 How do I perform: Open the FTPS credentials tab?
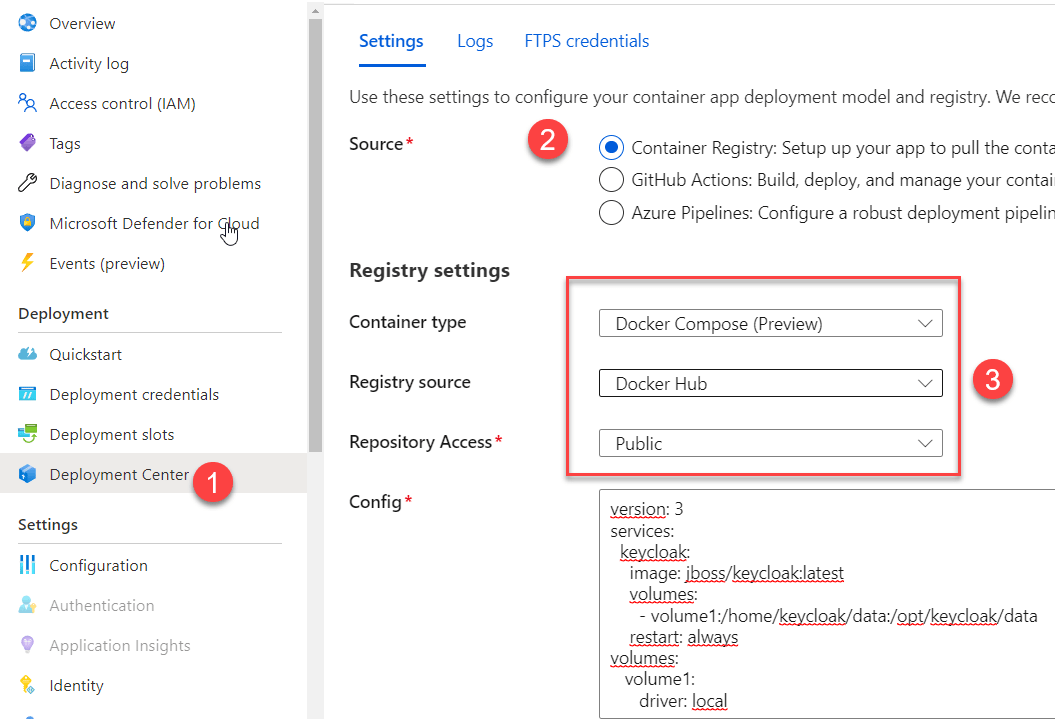(586, 41)
